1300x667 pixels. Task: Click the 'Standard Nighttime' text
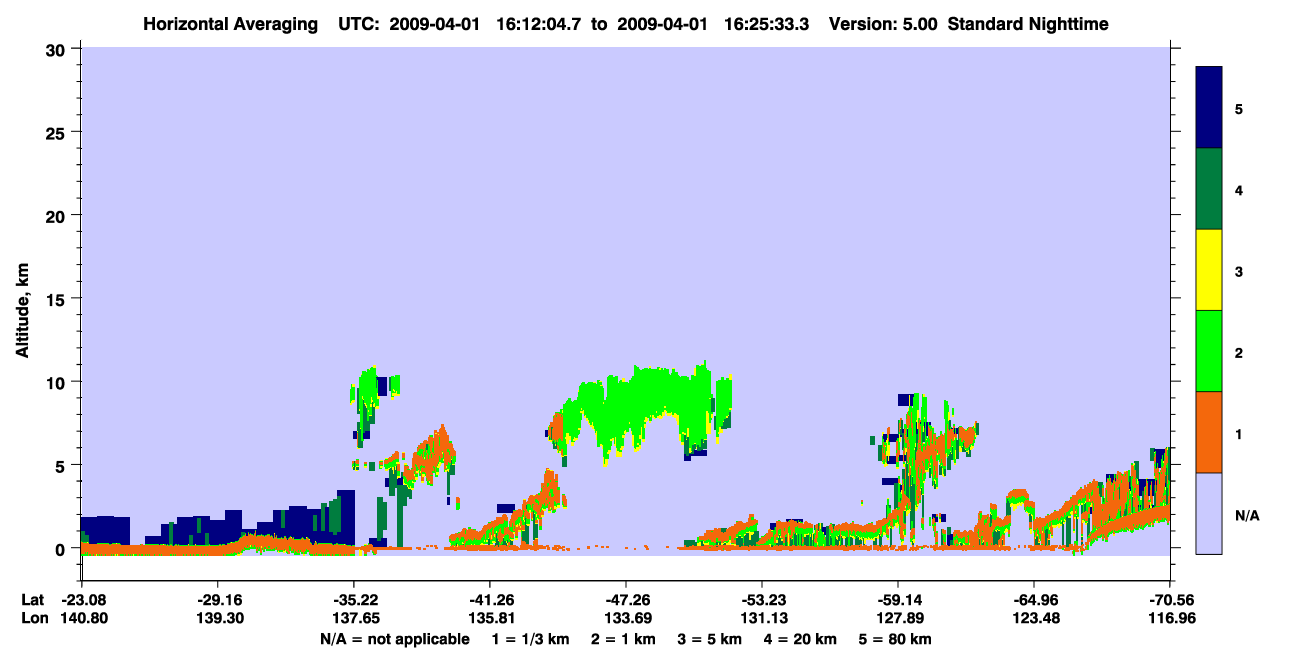pos(1028,23)
